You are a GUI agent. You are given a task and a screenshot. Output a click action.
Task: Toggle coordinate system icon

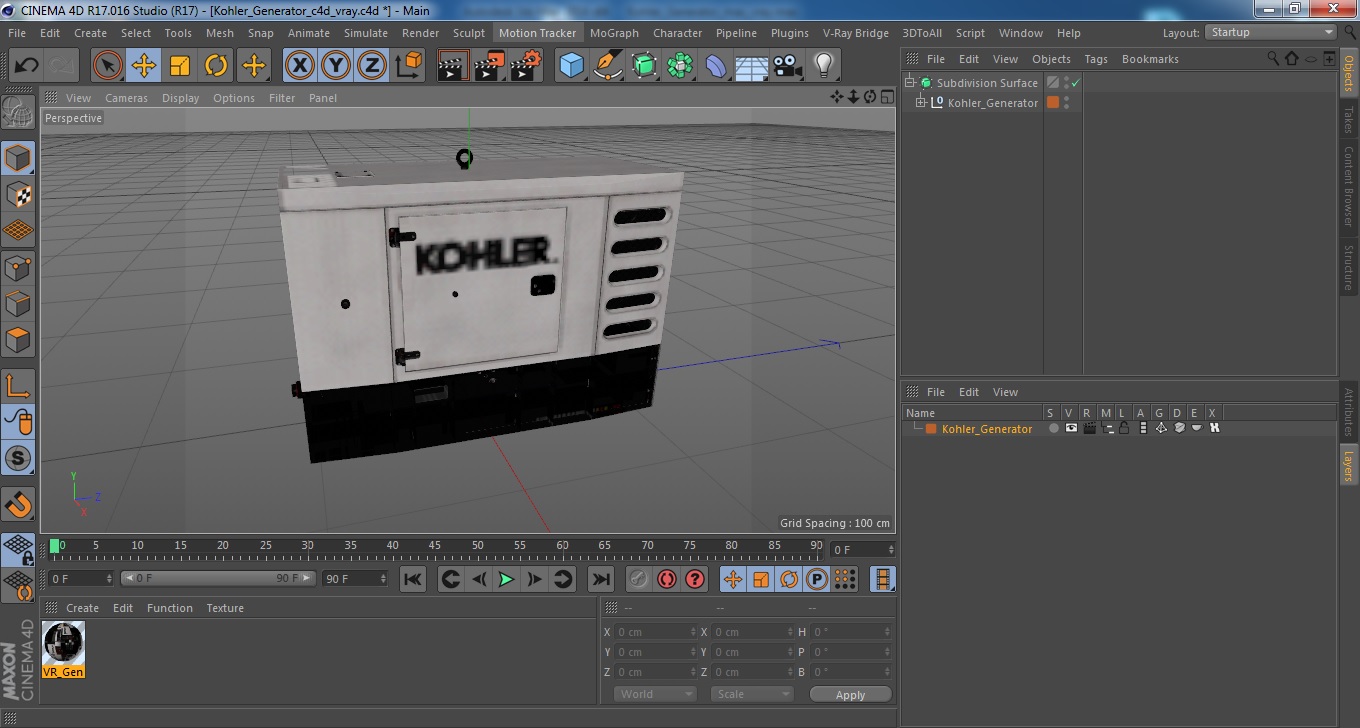click(408, 66)
